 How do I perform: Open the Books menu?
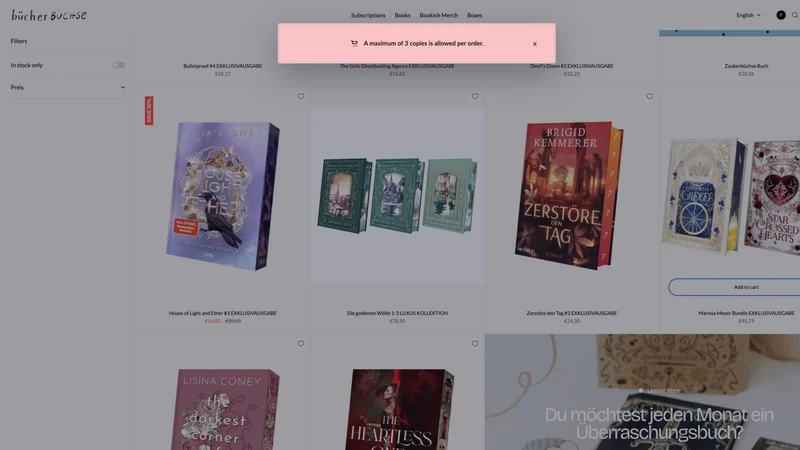(x=402, y=15)
